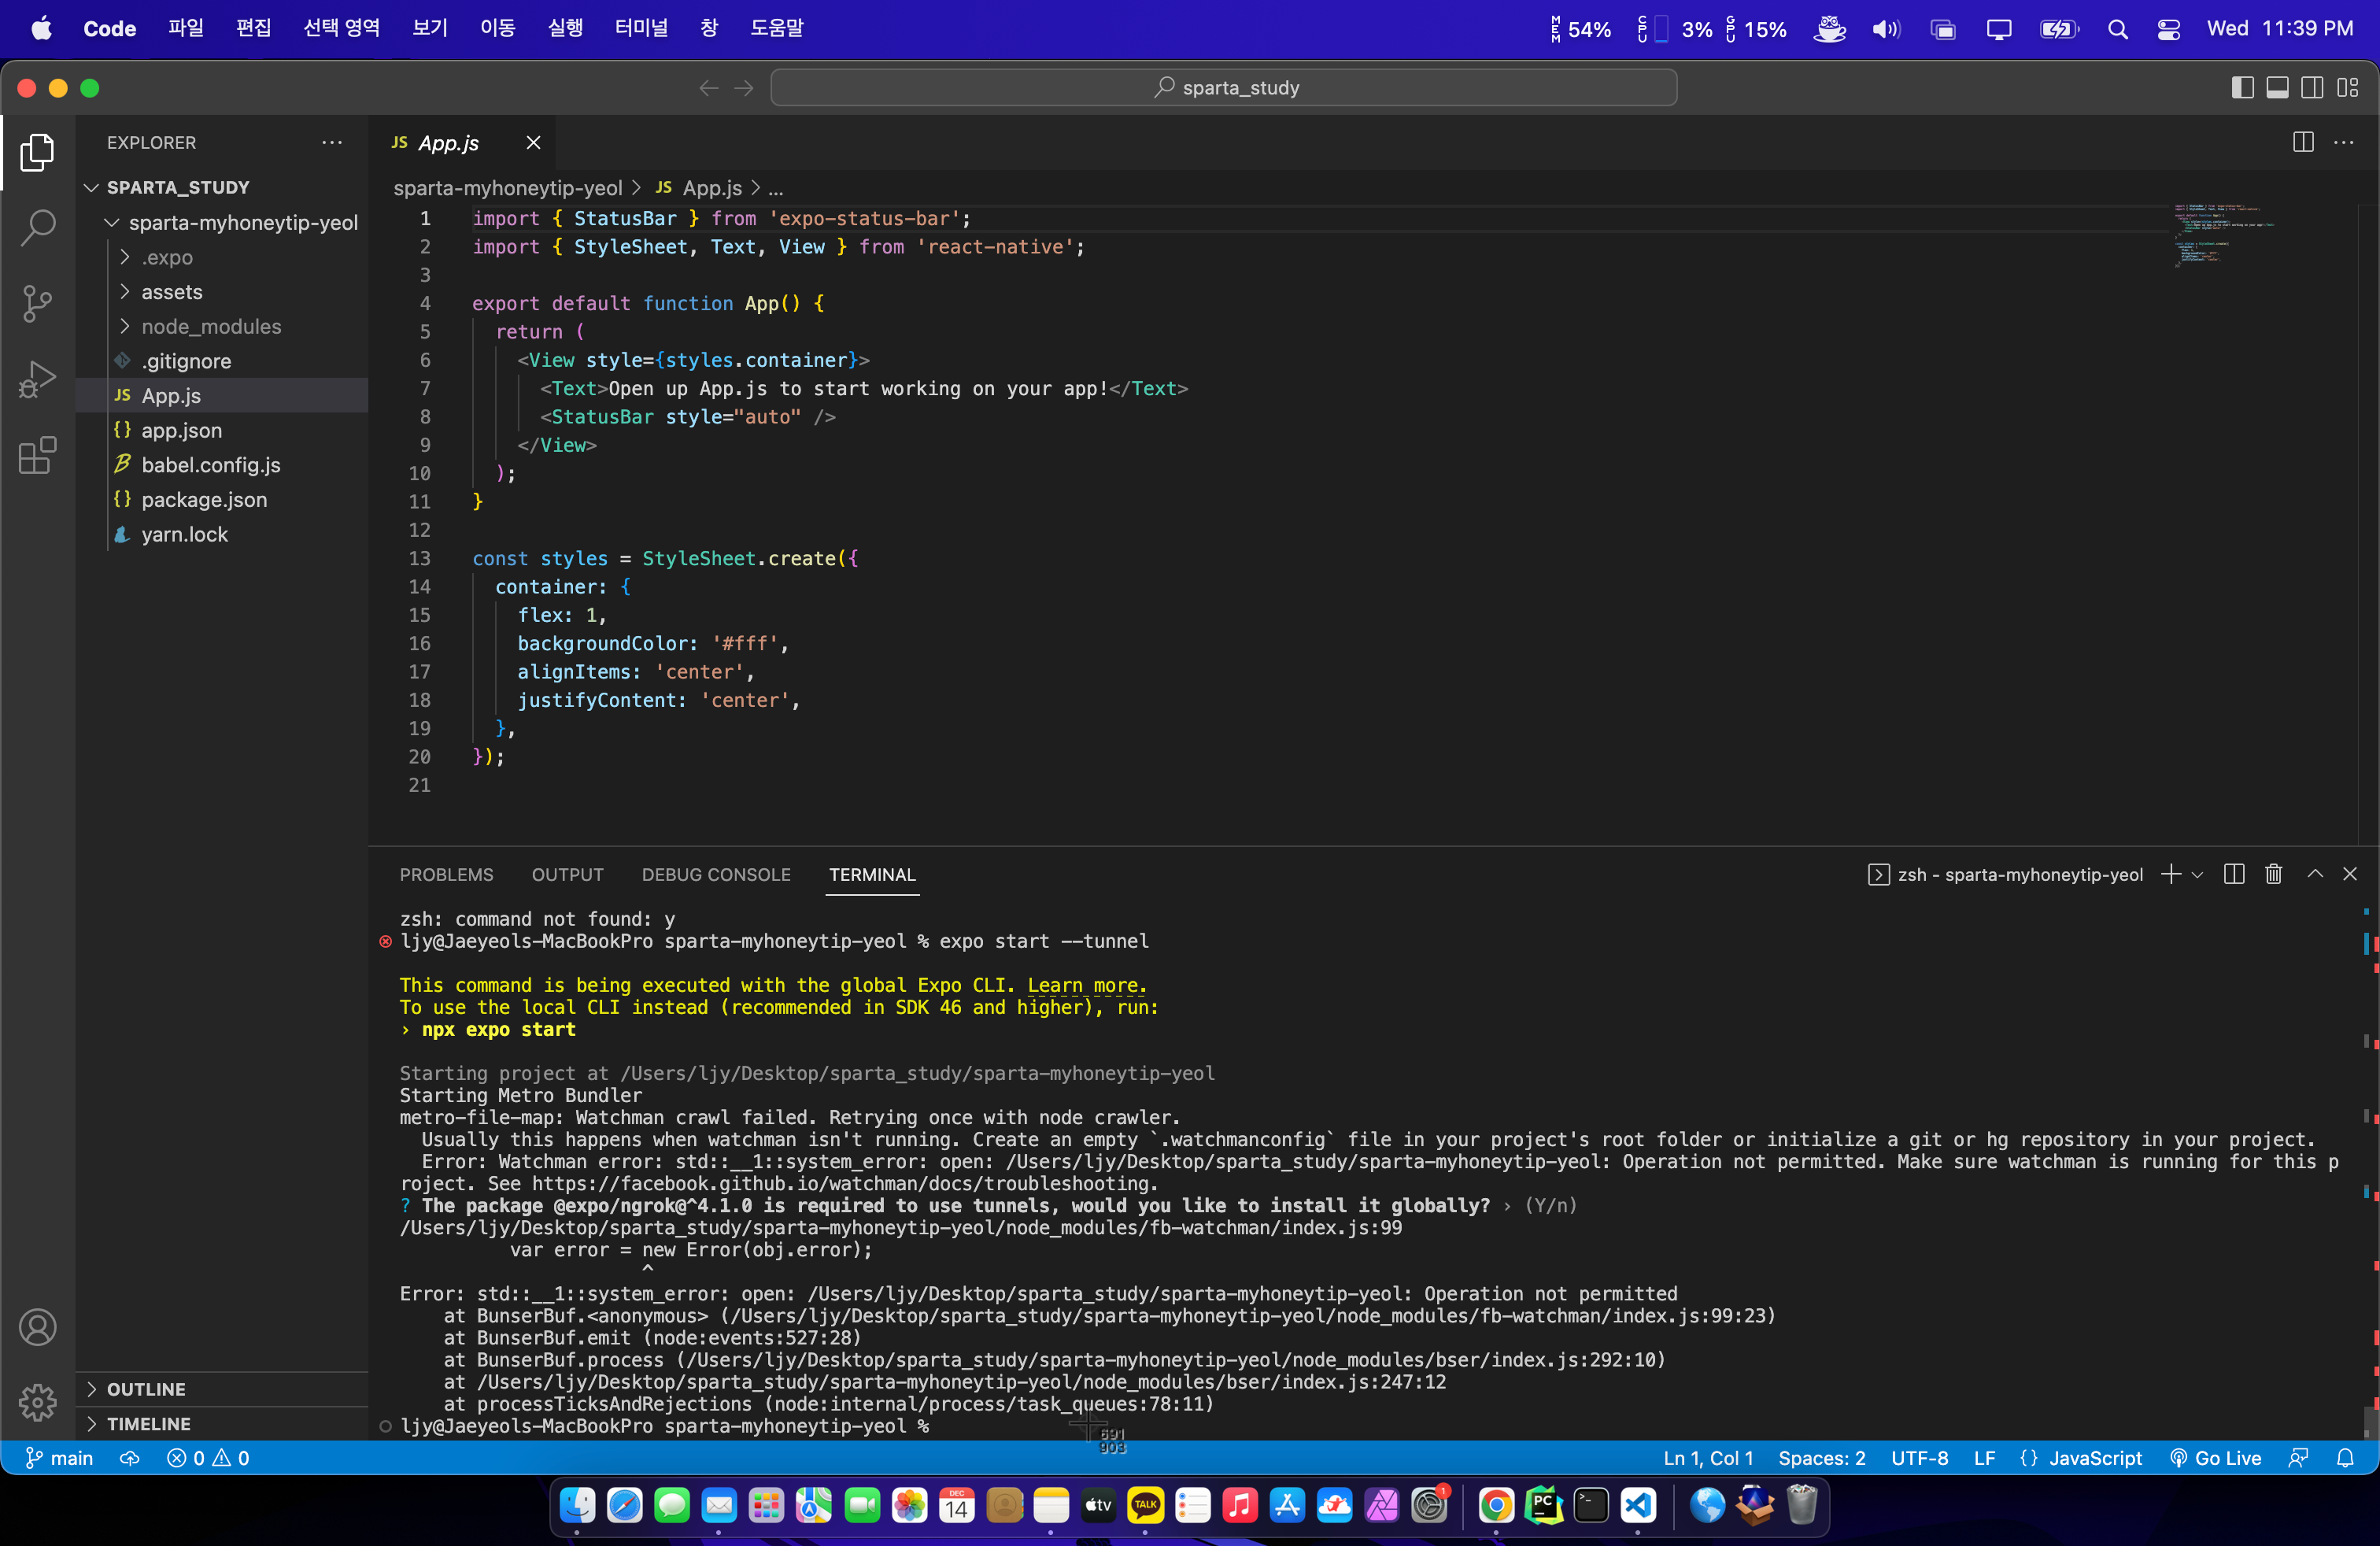Screen dimensions: 2380x1546
Task: Kill the terminal with trash icon
Action: pyautogui.click(x=2273, y=875)
